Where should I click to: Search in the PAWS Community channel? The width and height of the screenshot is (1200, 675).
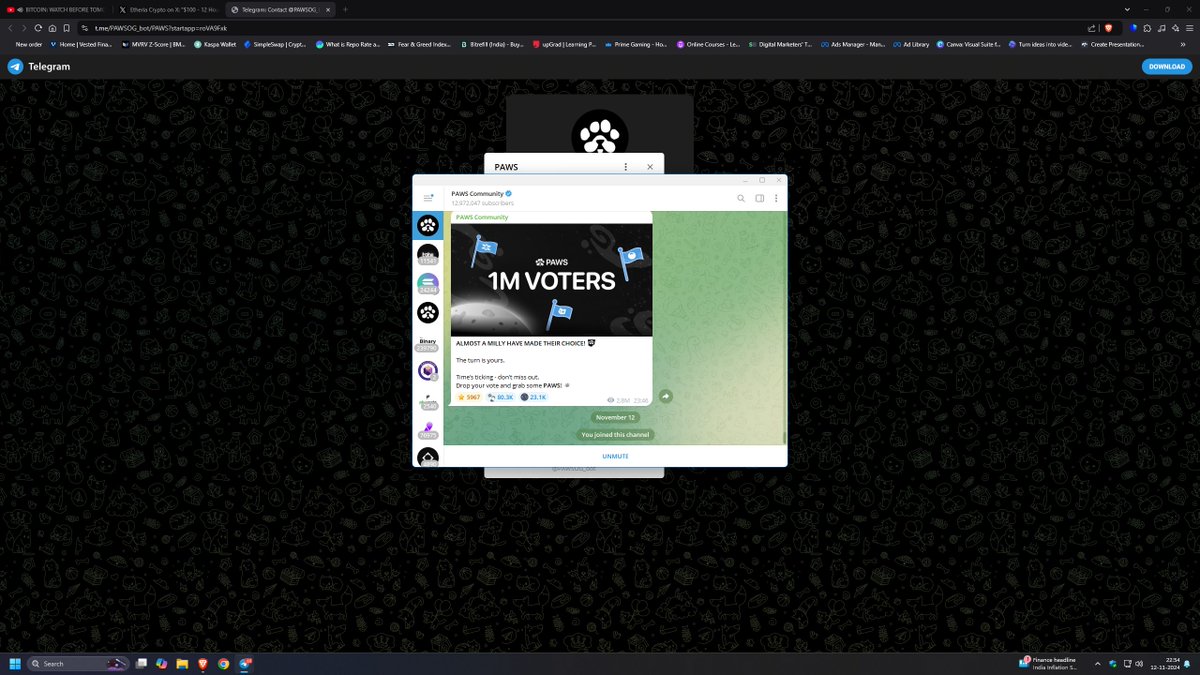click(741, 198)
